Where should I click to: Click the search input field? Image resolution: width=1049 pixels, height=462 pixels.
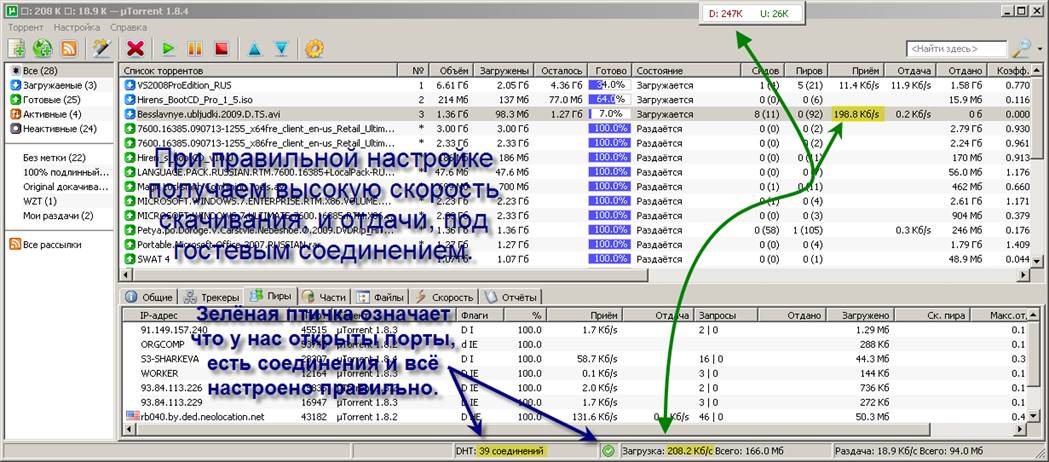click(955, 48)
